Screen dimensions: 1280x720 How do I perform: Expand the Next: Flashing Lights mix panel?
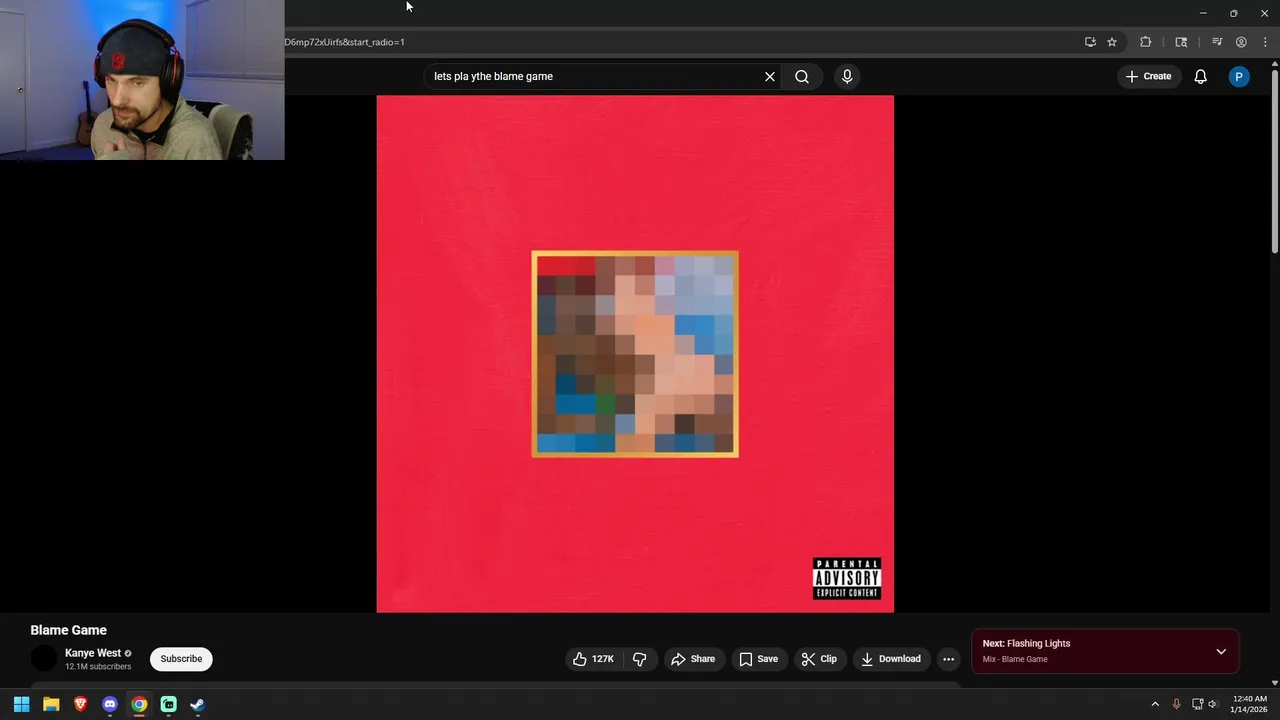[1221, 652]
